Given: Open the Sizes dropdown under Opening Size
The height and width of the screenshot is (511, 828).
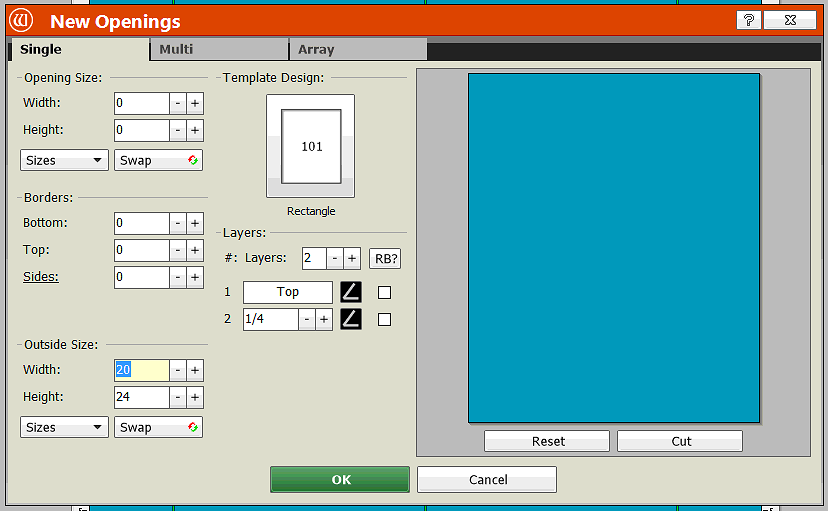Looking at the screenshot, I should pyautogui.click(x=64, y=160).
